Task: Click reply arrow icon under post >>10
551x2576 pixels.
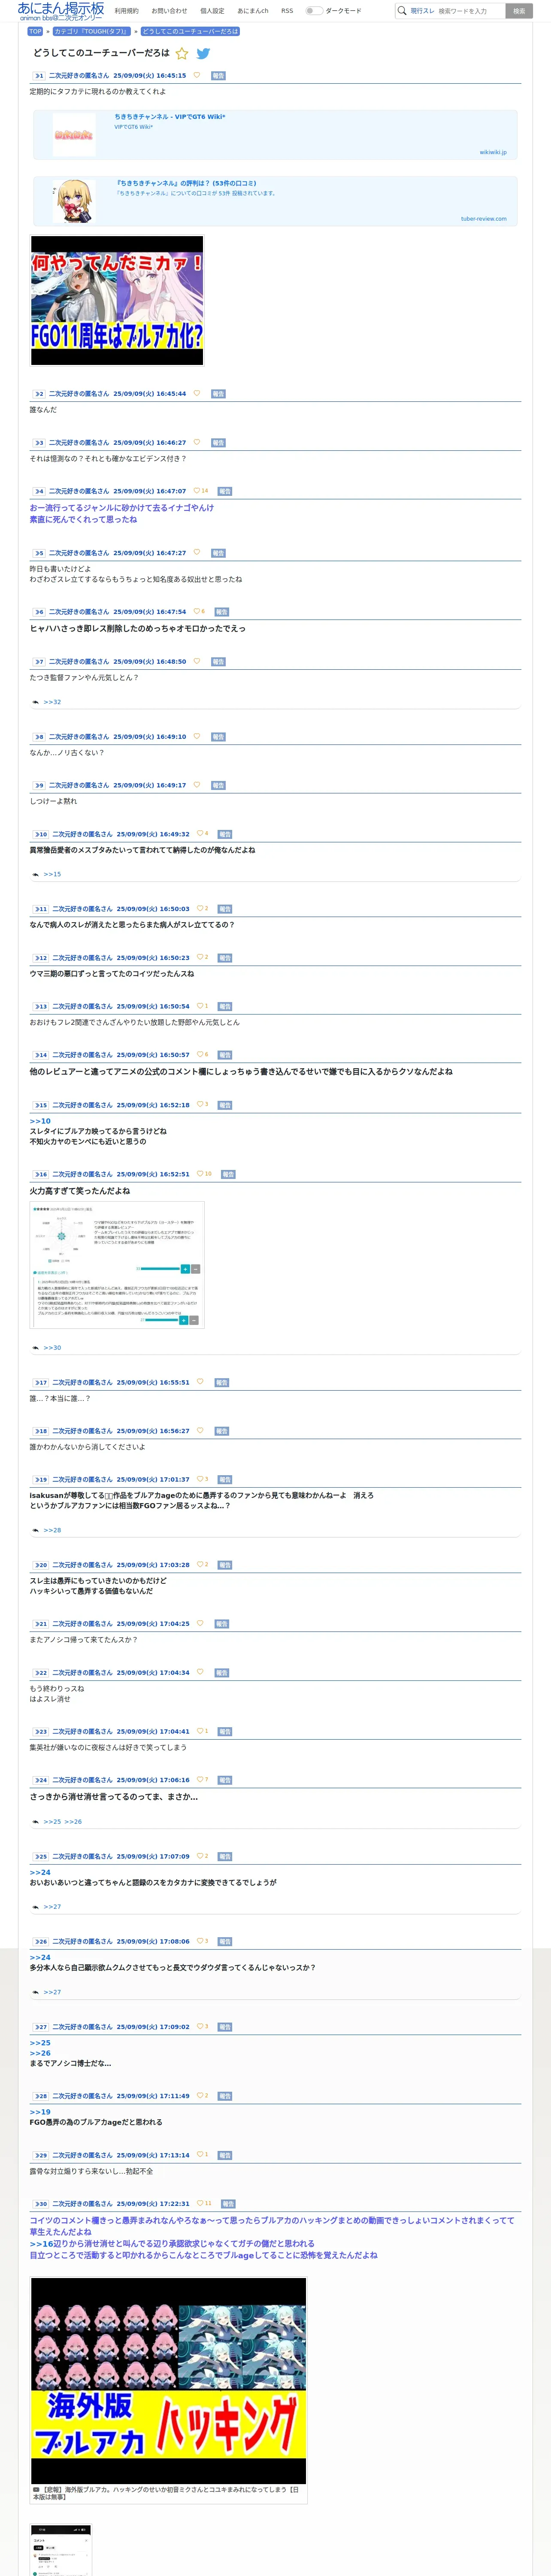Action: pos(36,874)
